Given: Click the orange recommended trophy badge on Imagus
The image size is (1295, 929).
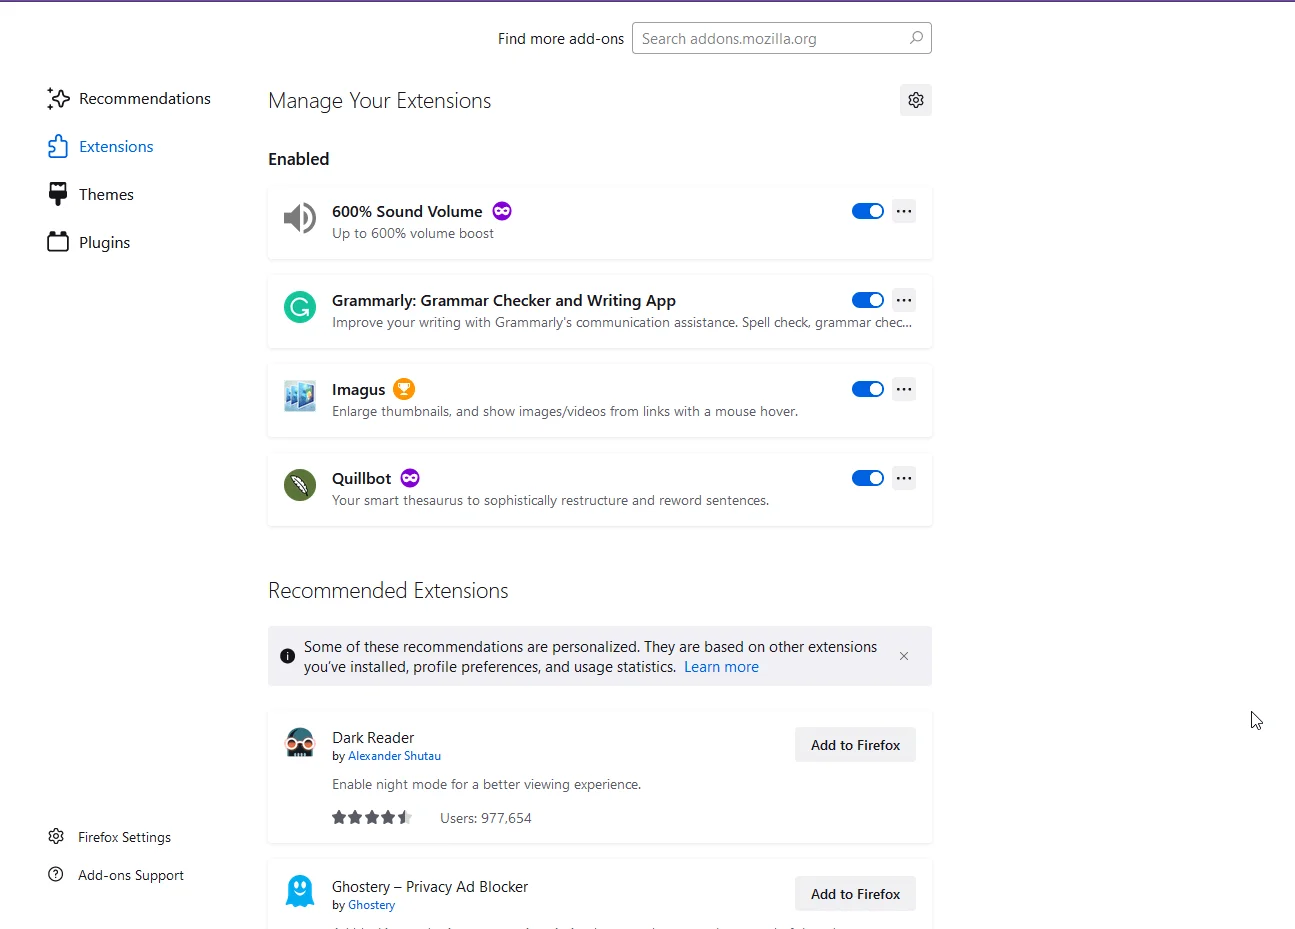Looking at the screenshot, I should (x=404, y=389).
